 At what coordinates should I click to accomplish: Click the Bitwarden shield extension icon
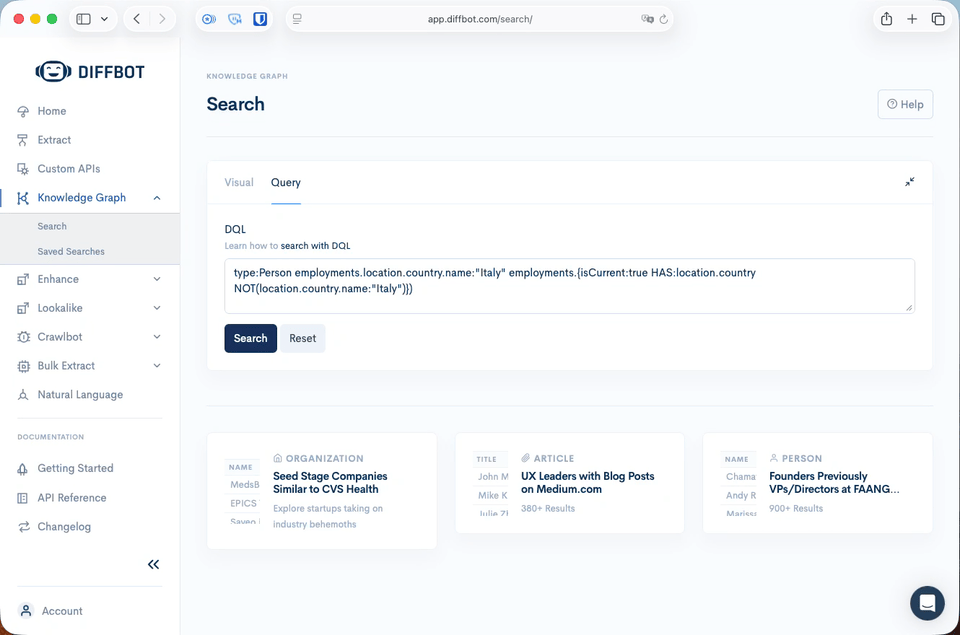coord(260,19)
